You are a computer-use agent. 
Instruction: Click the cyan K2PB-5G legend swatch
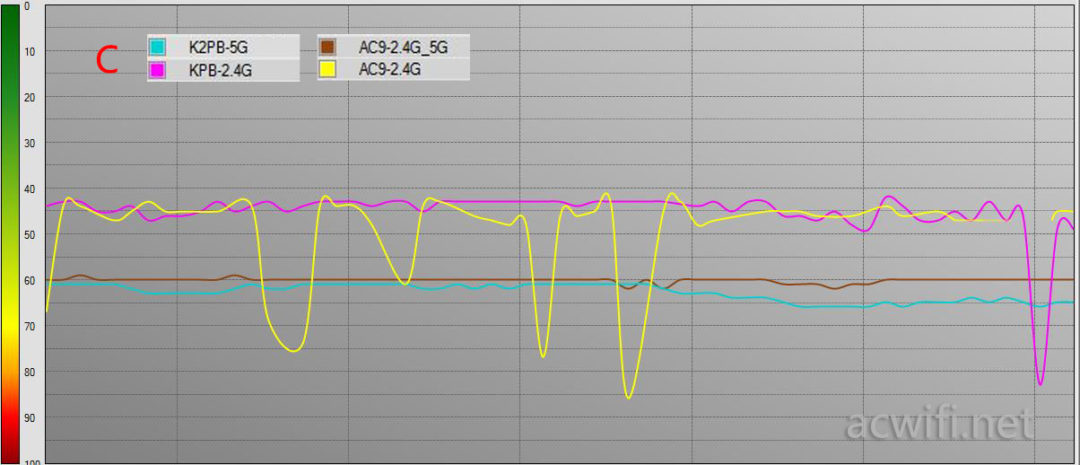click(x=157, y=47)
